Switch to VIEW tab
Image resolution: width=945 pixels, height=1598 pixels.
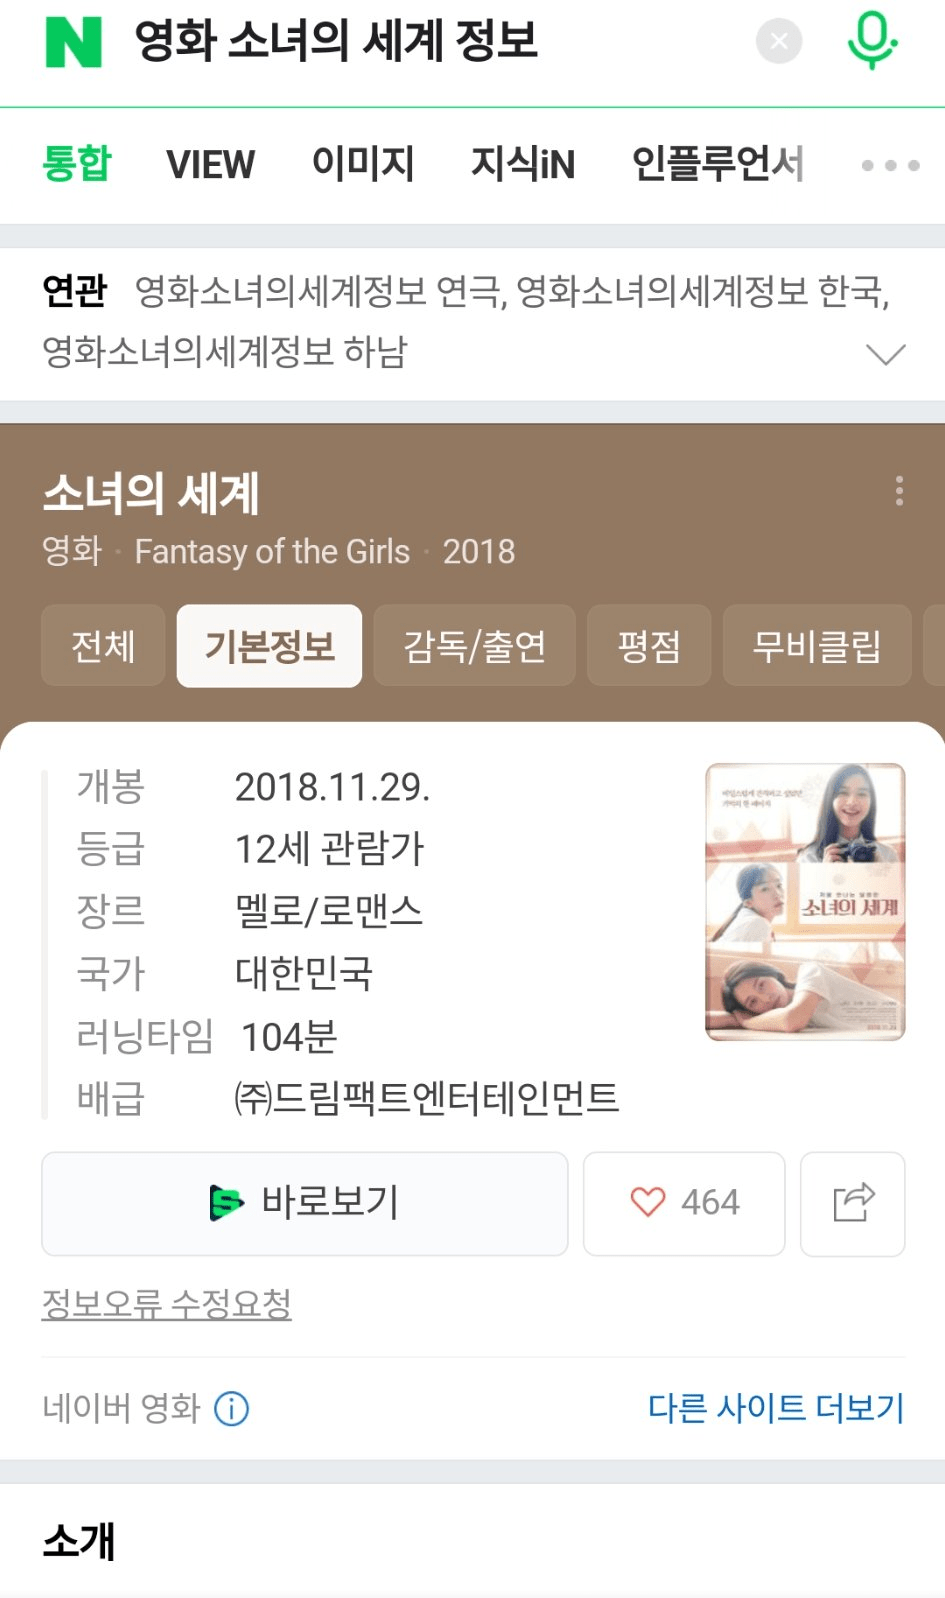(x=211, y=164)
